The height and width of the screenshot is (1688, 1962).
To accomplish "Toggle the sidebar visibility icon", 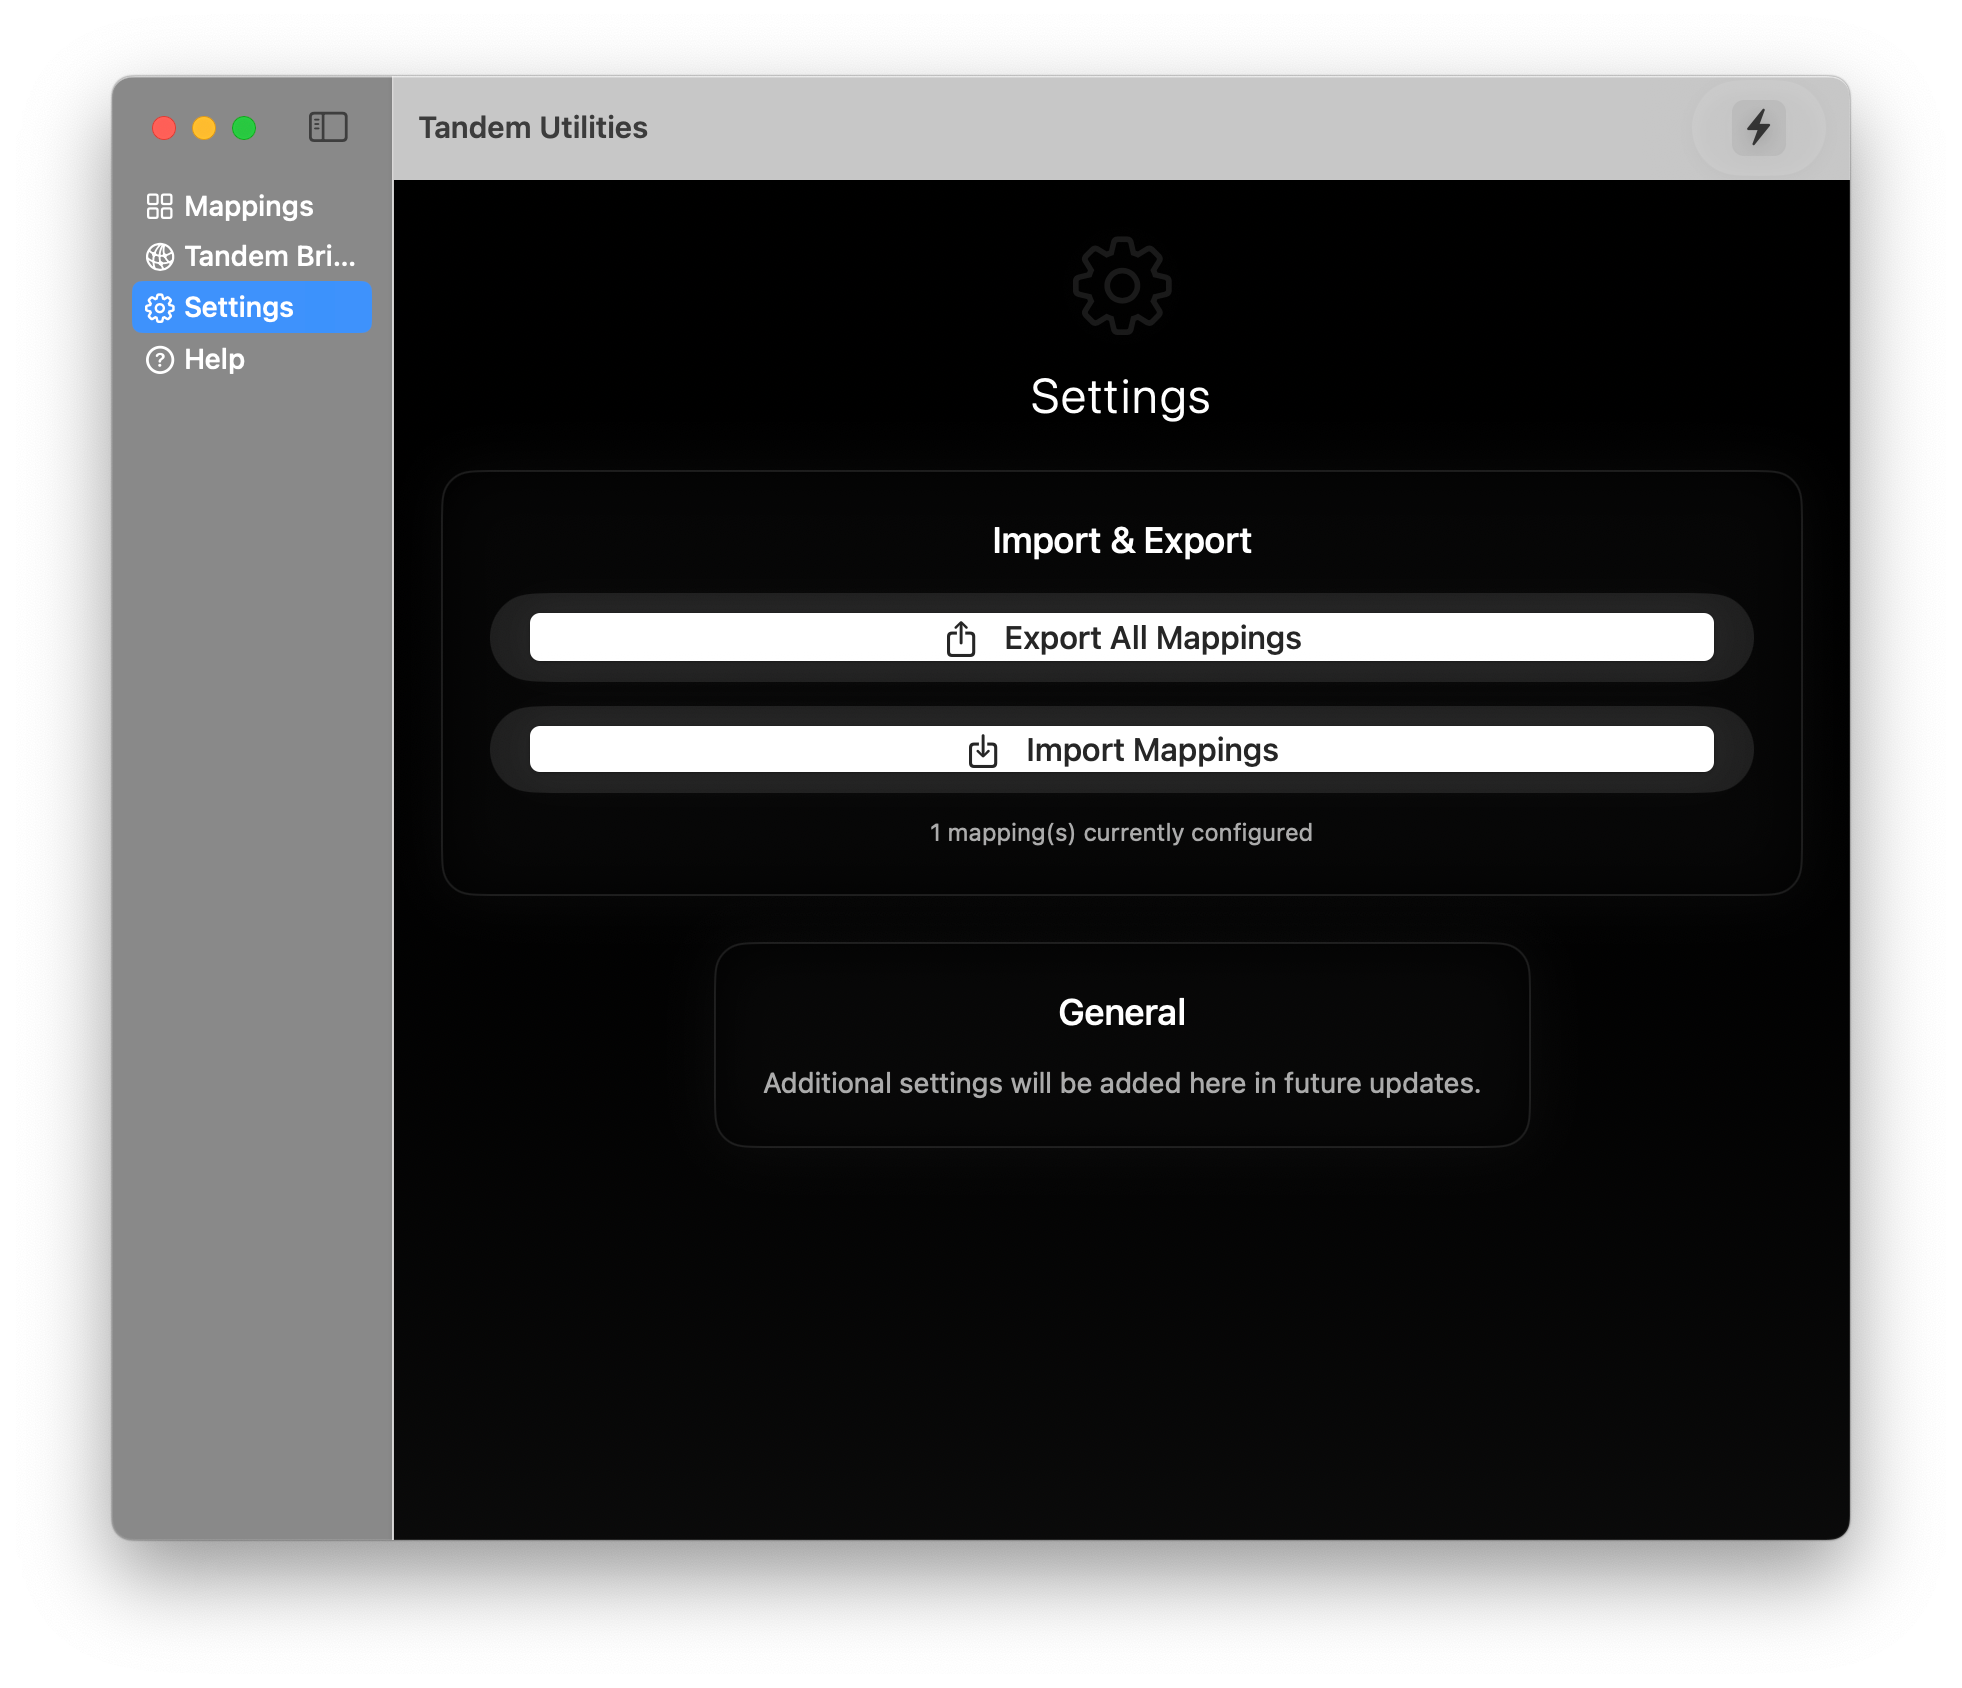I will pyautogui.click(x=328, y=127).
